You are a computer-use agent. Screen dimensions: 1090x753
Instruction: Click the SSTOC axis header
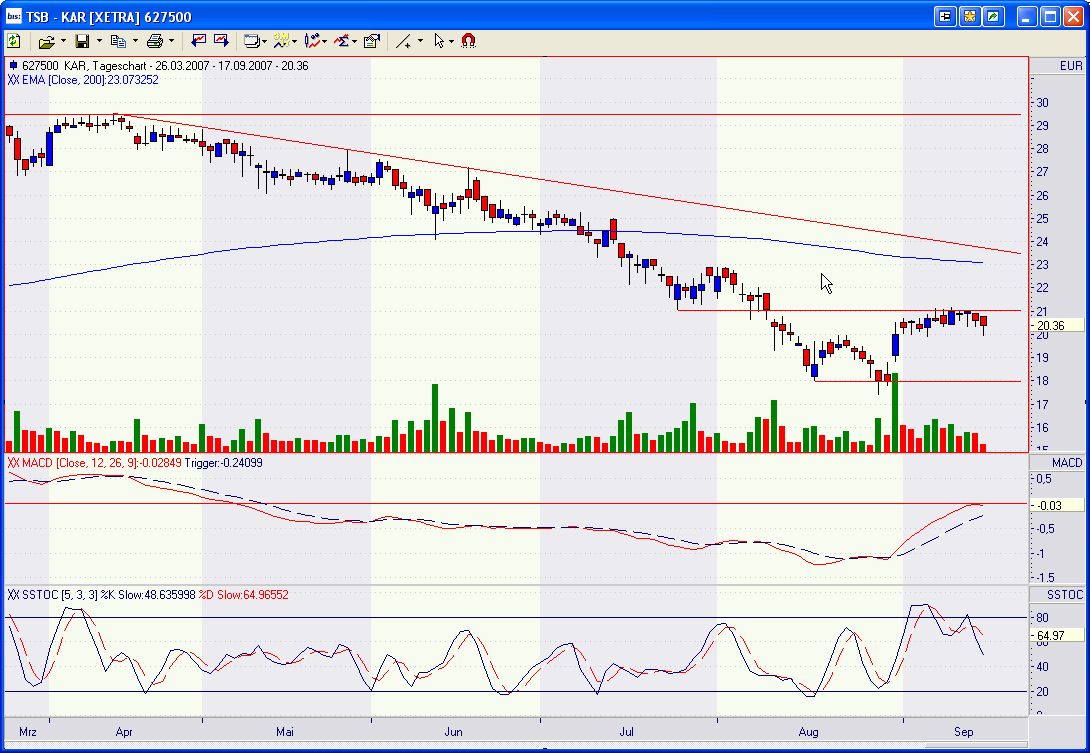pyautogui.click(x=1064, y=595)
